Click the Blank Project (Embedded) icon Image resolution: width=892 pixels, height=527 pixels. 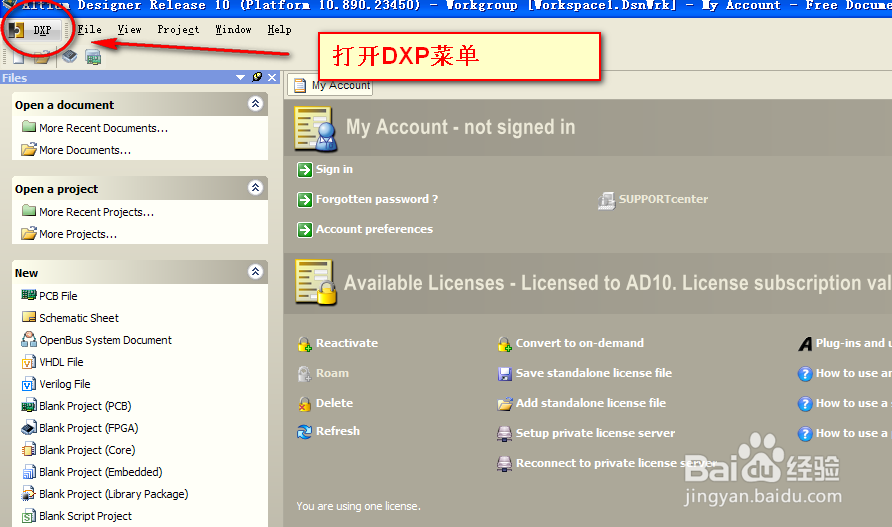click(x=28, y=472)
